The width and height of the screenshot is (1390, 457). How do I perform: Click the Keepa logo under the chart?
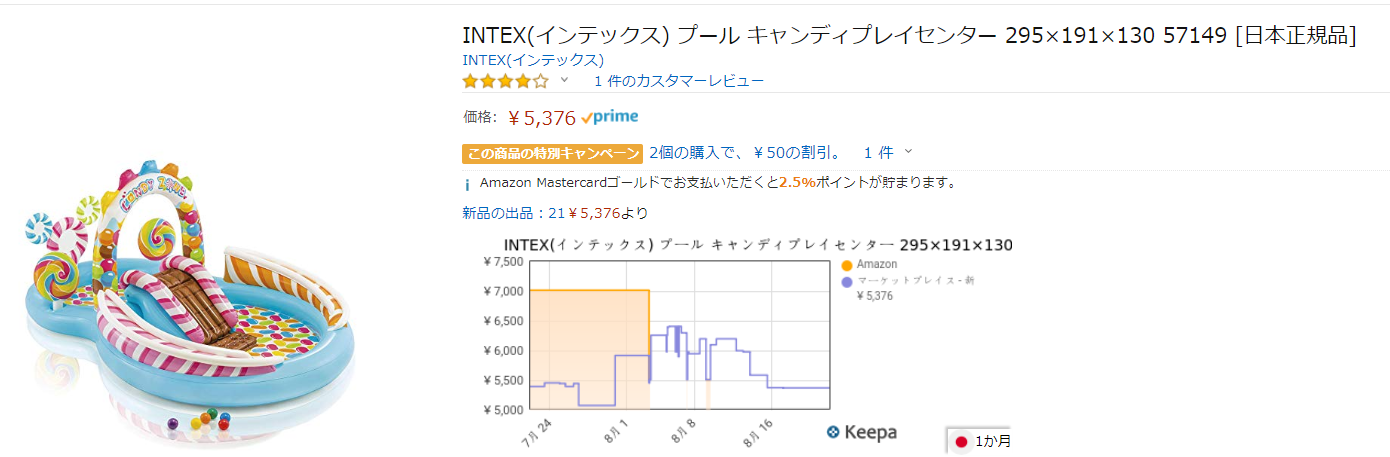click(x=861, y=432)
